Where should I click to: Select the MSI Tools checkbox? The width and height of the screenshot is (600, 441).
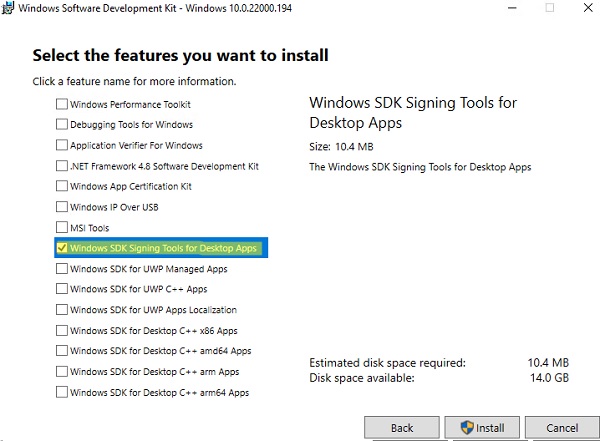tap(62, 228)
